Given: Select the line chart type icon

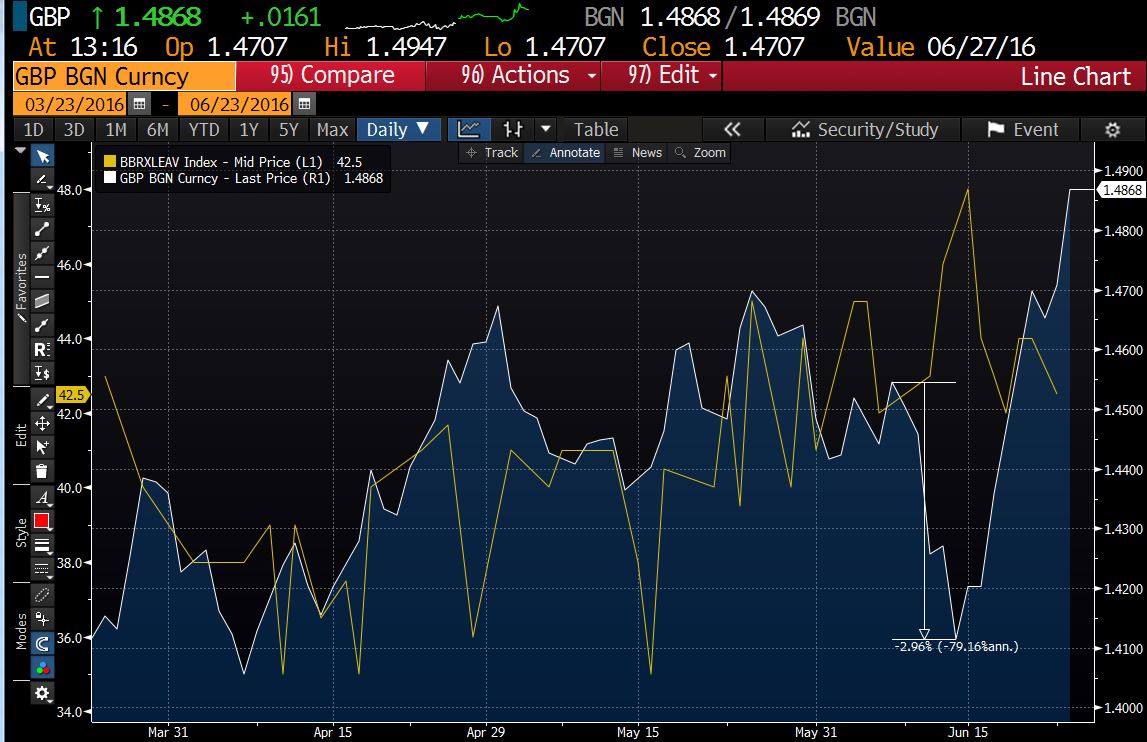Looking at the screenshot, I should click(468, 130).
